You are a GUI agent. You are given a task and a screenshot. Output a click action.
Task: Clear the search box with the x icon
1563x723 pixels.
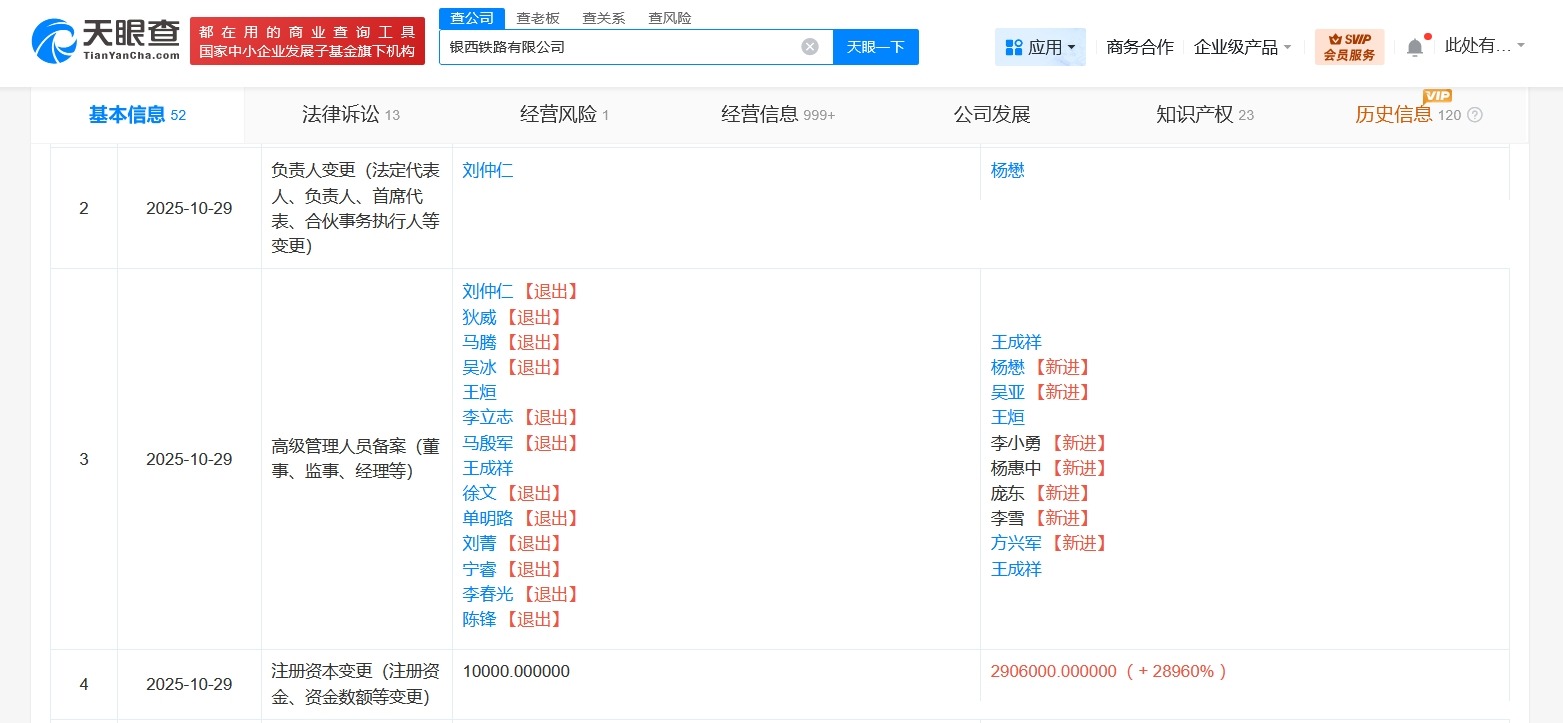click(x=809, y=46)
